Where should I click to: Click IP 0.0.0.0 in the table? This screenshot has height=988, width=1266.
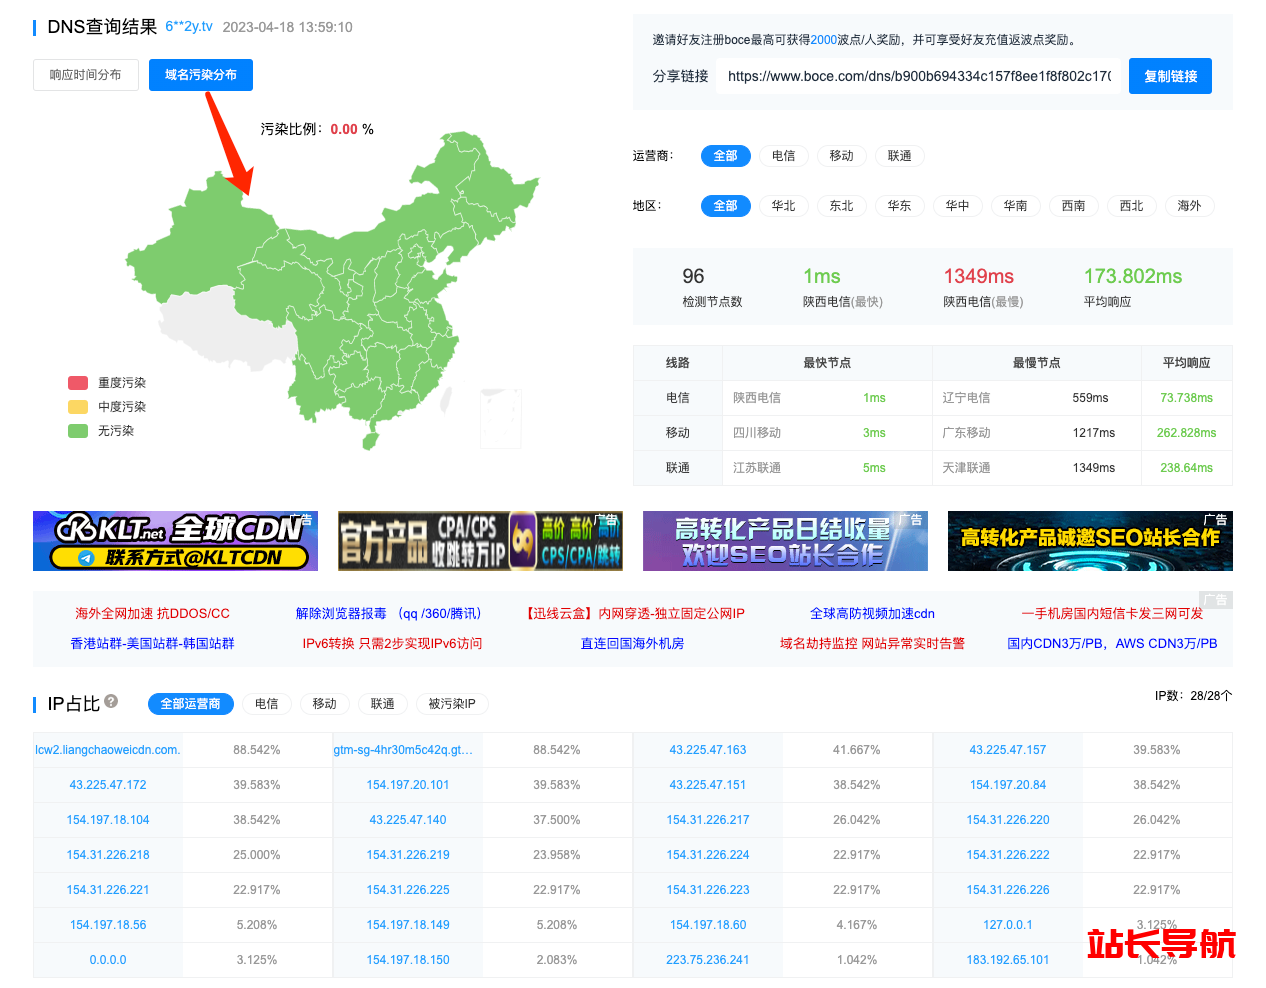tap(108, 960)
